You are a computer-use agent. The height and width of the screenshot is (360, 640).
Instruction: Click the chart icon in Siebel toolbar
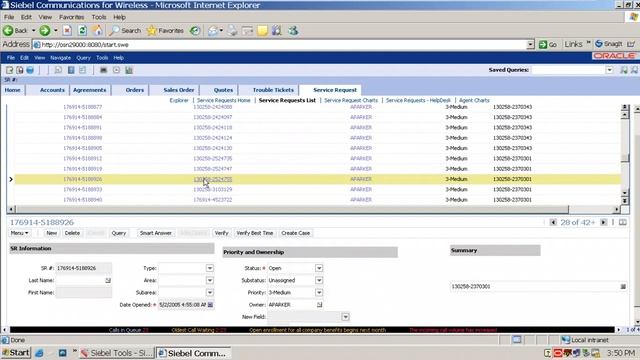[129, 70]
